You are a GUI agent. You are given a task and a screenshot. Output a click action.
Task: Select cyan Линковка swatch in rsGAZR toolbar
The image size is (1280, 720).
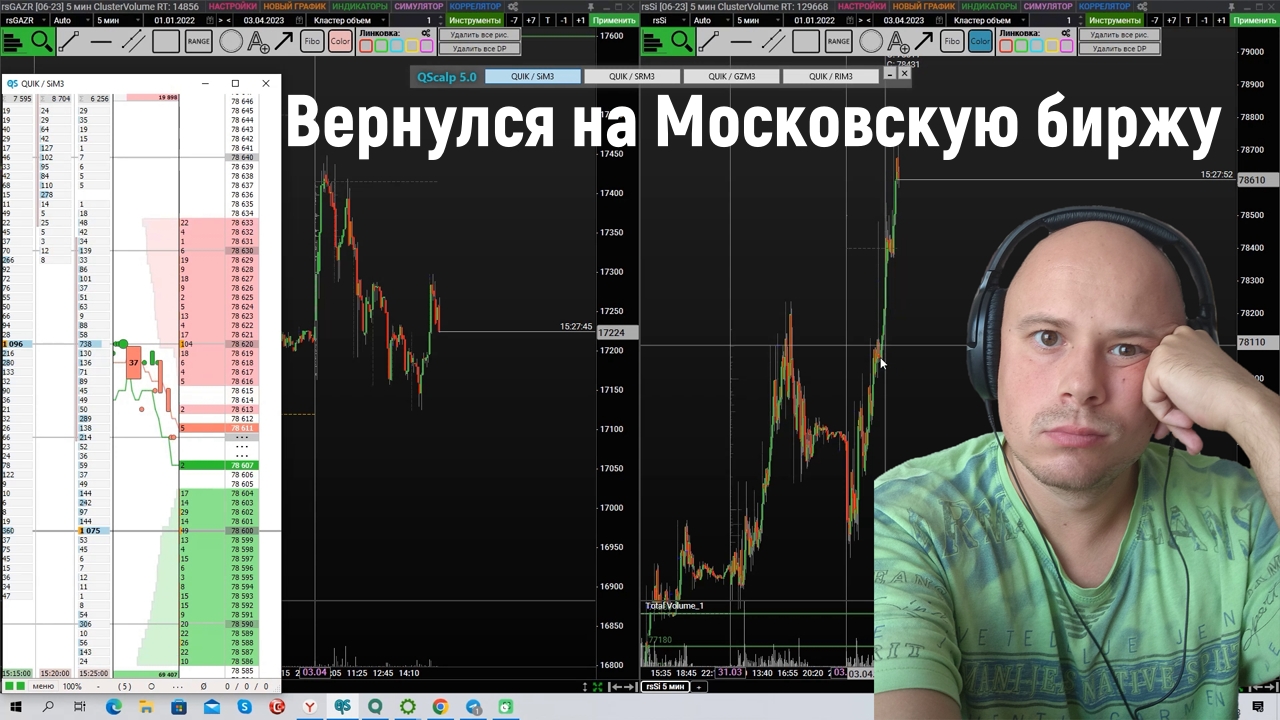(397, 46)
